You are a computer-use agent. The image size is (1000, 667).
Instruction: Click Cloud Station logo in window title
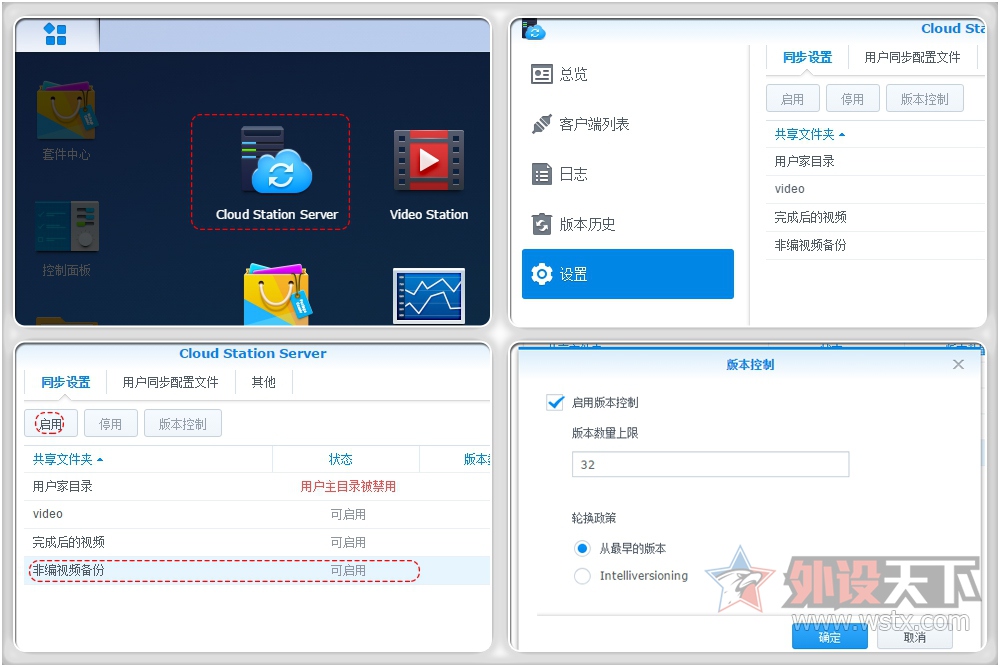[x=533, y=29]
